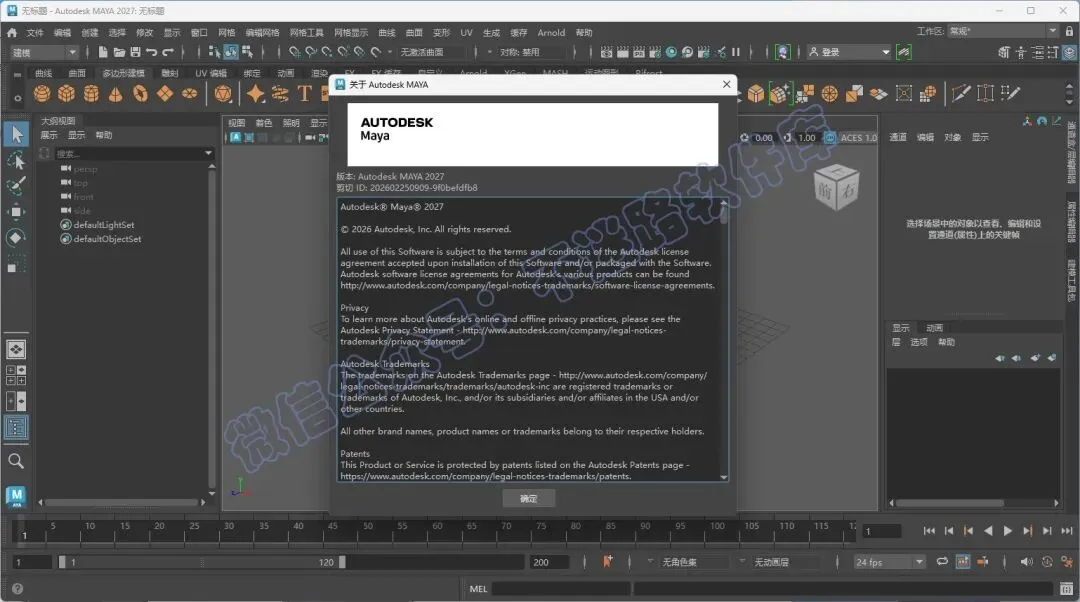Select the Lasso select tool
Image resolution: width=1080 pixels, height=602 pixels.
17,160
